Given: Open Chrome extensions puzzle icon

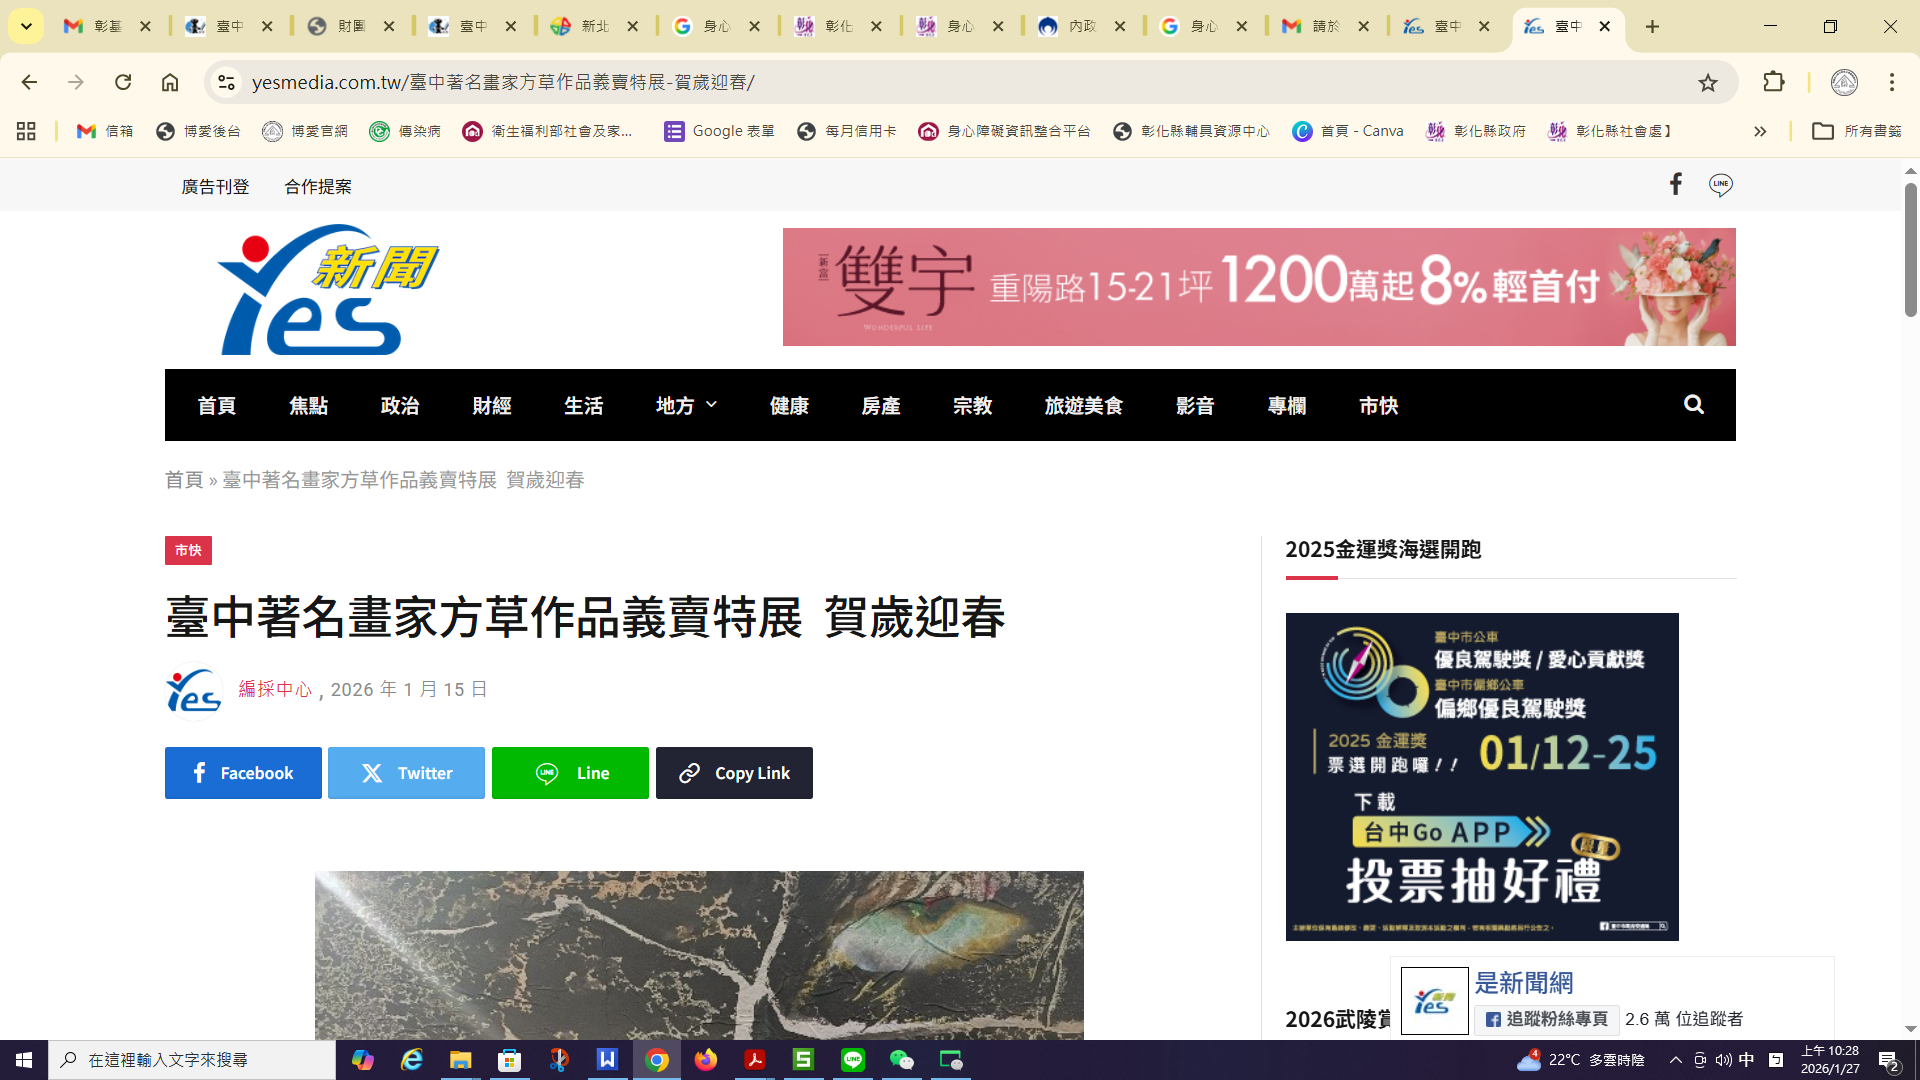Looking at the screenshot, I should pos(1773,83).
